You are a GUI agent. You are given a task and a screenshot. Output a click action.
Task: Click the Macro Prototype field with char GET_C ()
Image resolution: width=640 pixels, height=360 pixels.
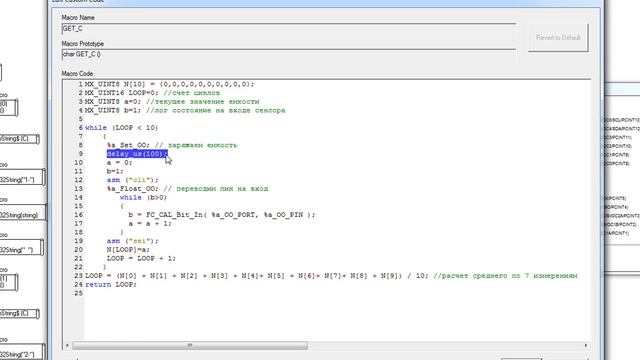pos(289,54)
